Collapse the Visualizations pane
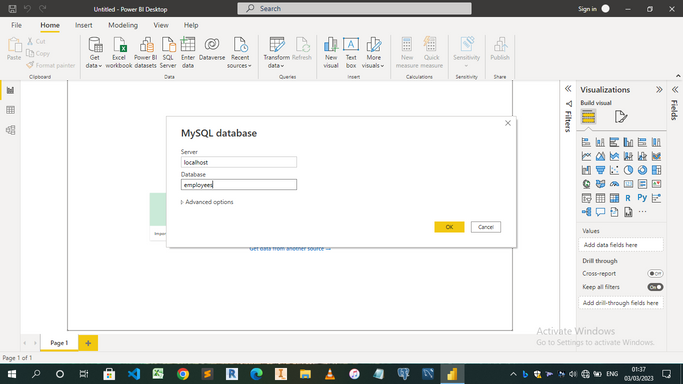Screen dimensions: 683x384 click(659, 90)
